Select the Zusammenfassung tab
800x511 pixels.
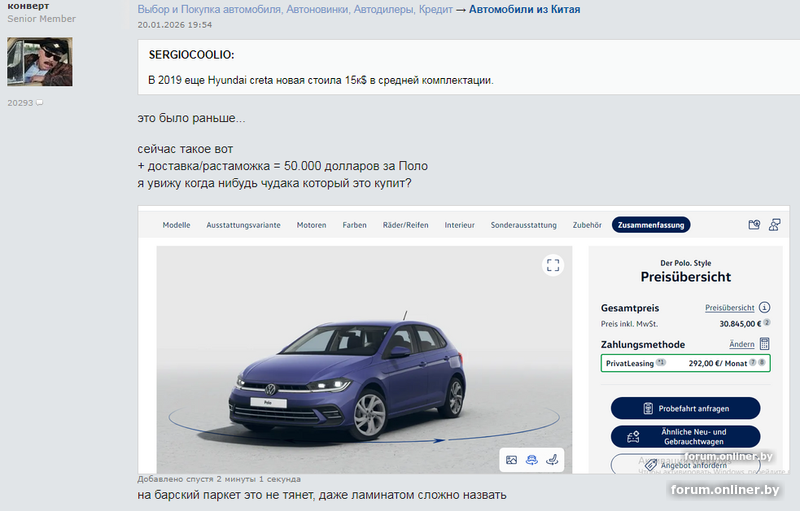coord(651,225)
